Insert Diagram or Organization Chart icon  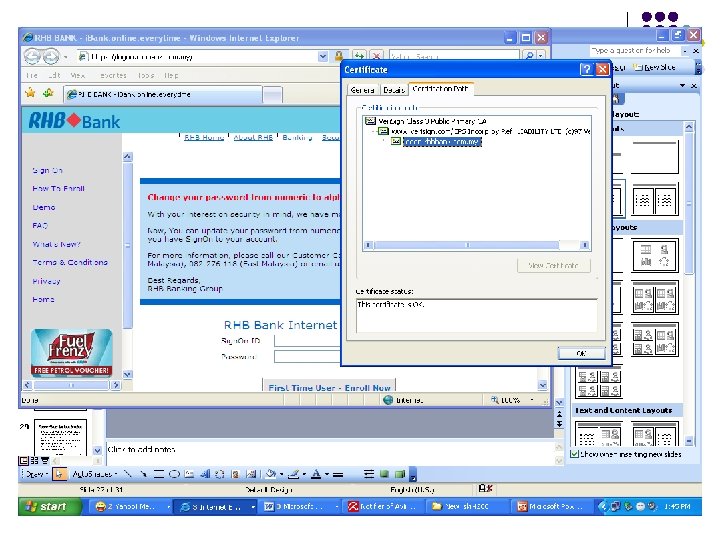(x=220, y=474)
